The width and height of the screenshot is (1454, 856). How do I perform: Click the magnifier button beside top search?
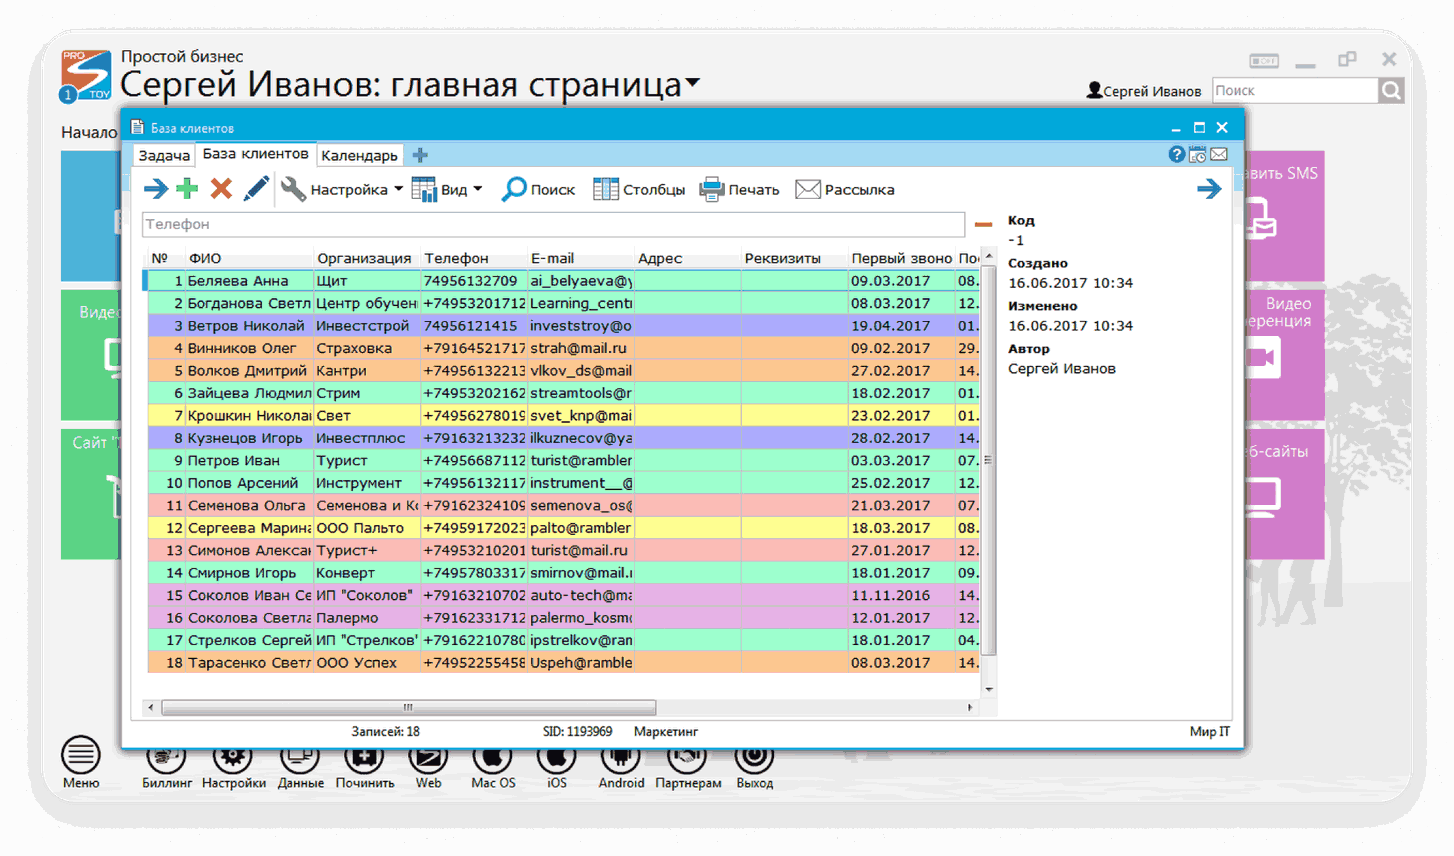click(1391, 91)
